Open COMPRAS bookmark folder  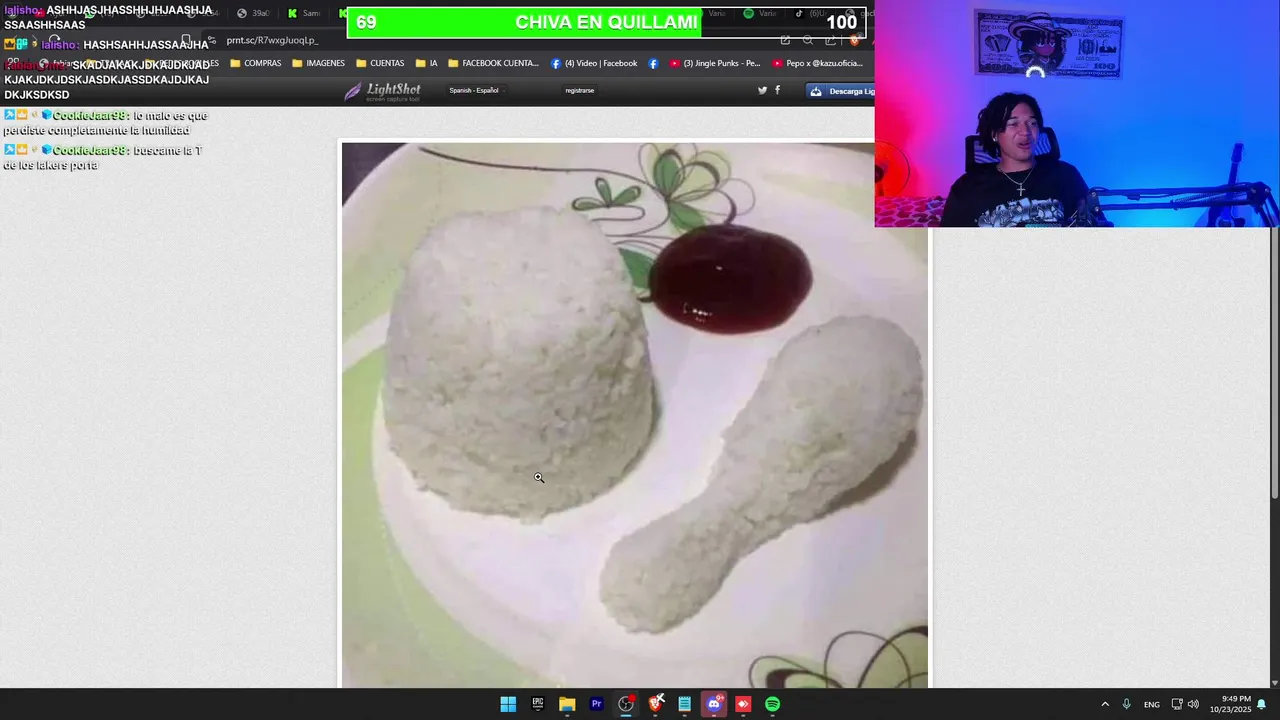(x=255, y=63)
